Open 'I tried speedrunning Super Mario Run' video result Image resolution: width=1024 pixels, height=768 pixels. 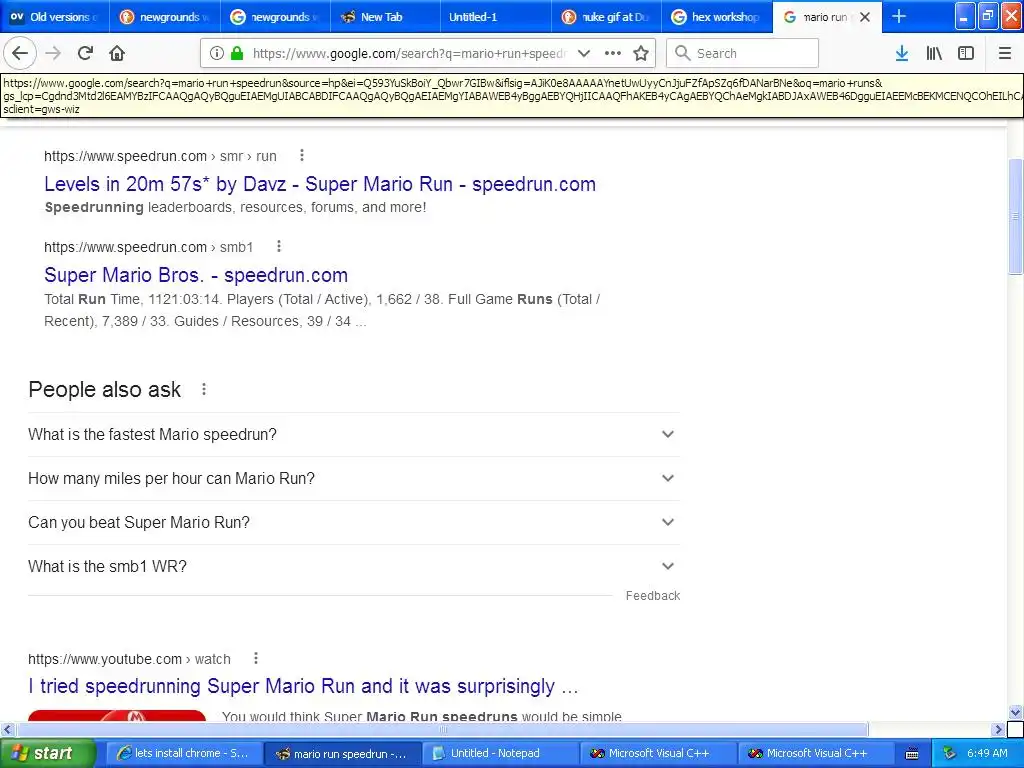click(x=303, y=686)
